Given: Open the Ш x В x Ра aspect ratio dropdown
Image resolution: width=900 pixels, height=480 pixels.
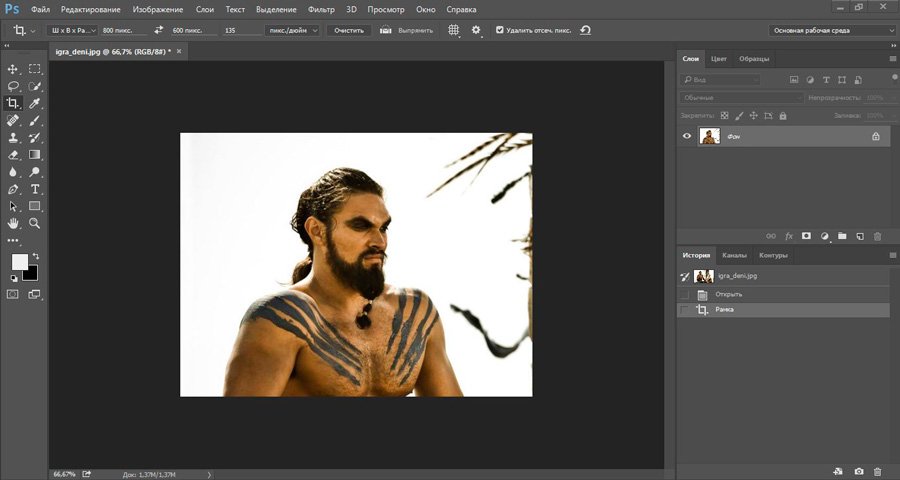Looking at the screenshot, I should pyautogui.click(x=72, y=30).
